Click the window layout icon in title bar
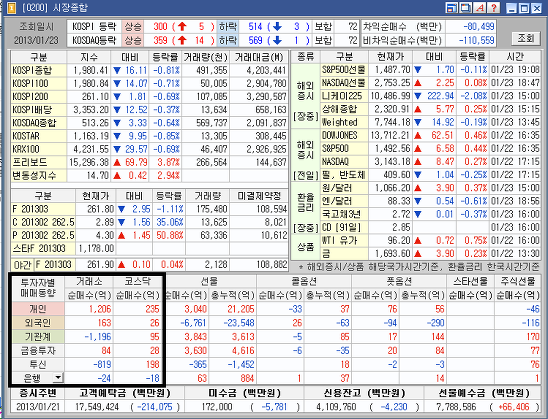548x419 pixels. (452, 8)
